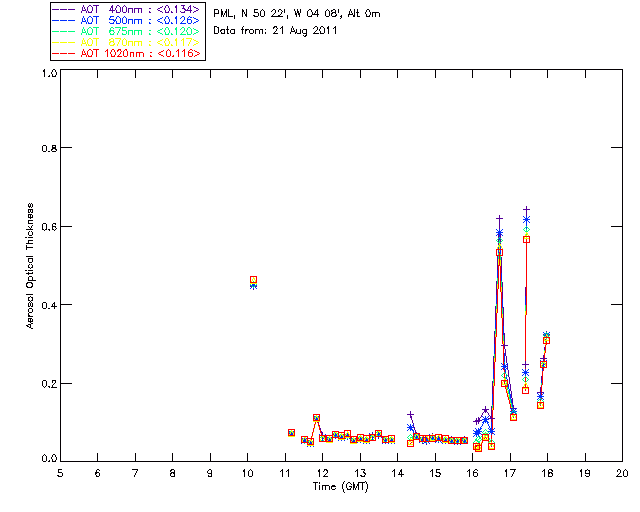
Task: Click the x-axis tick label 5
Action: click(60, 473)
